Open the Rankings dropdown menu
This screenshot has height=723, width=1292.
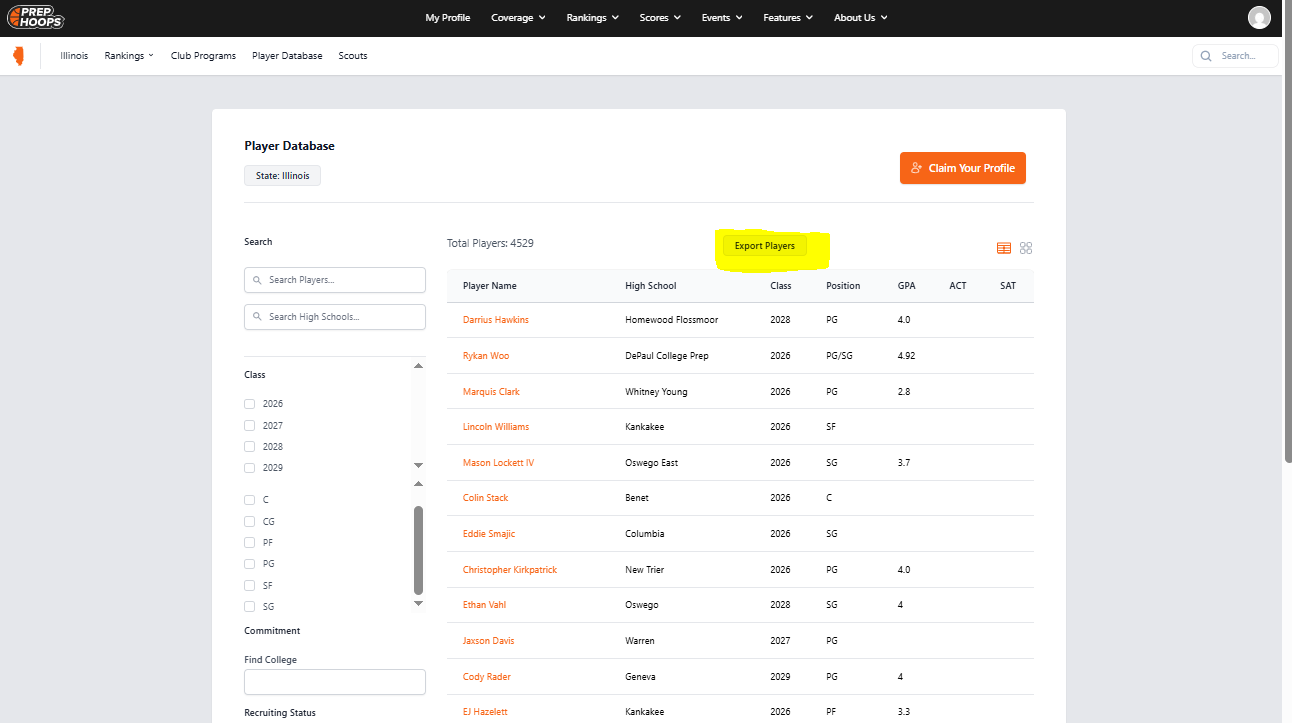(592, 17)
